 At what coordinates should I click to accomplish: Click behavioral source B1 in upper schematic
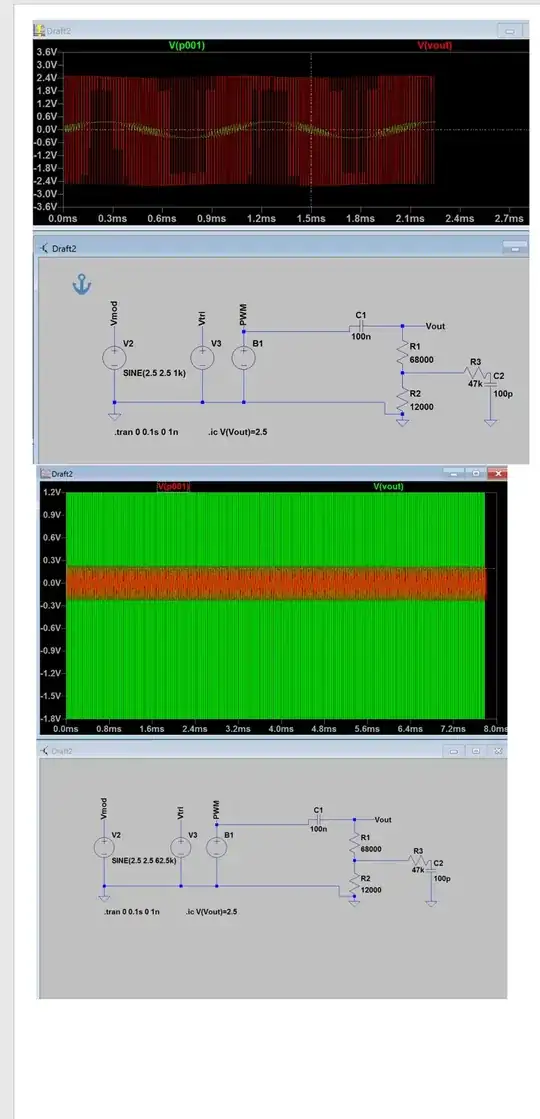pyautogui.click(x=244, y=358)
